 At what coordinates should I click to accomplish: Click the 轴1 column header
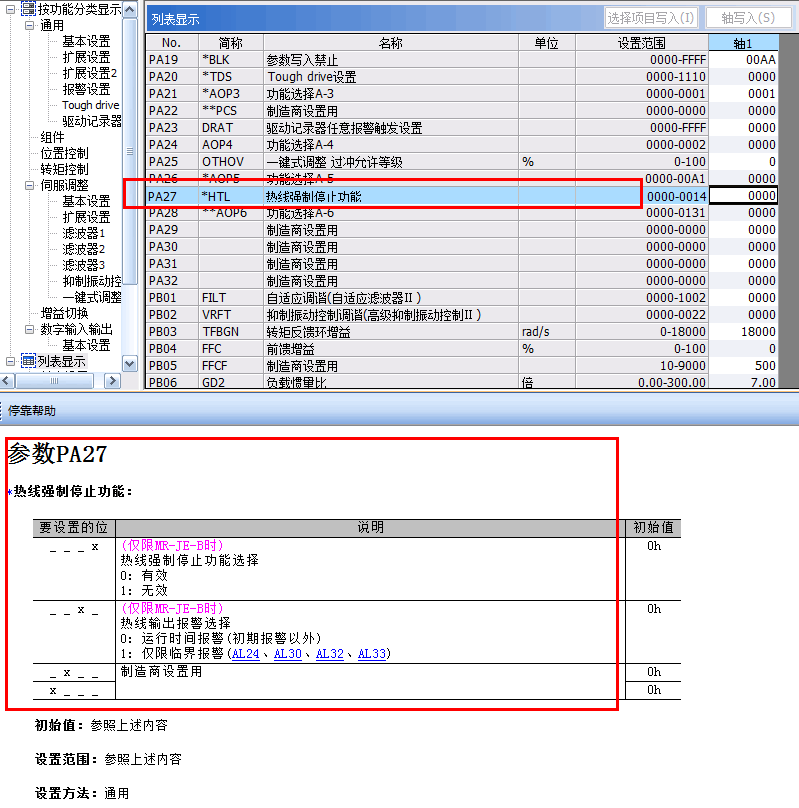click(743, 43)
